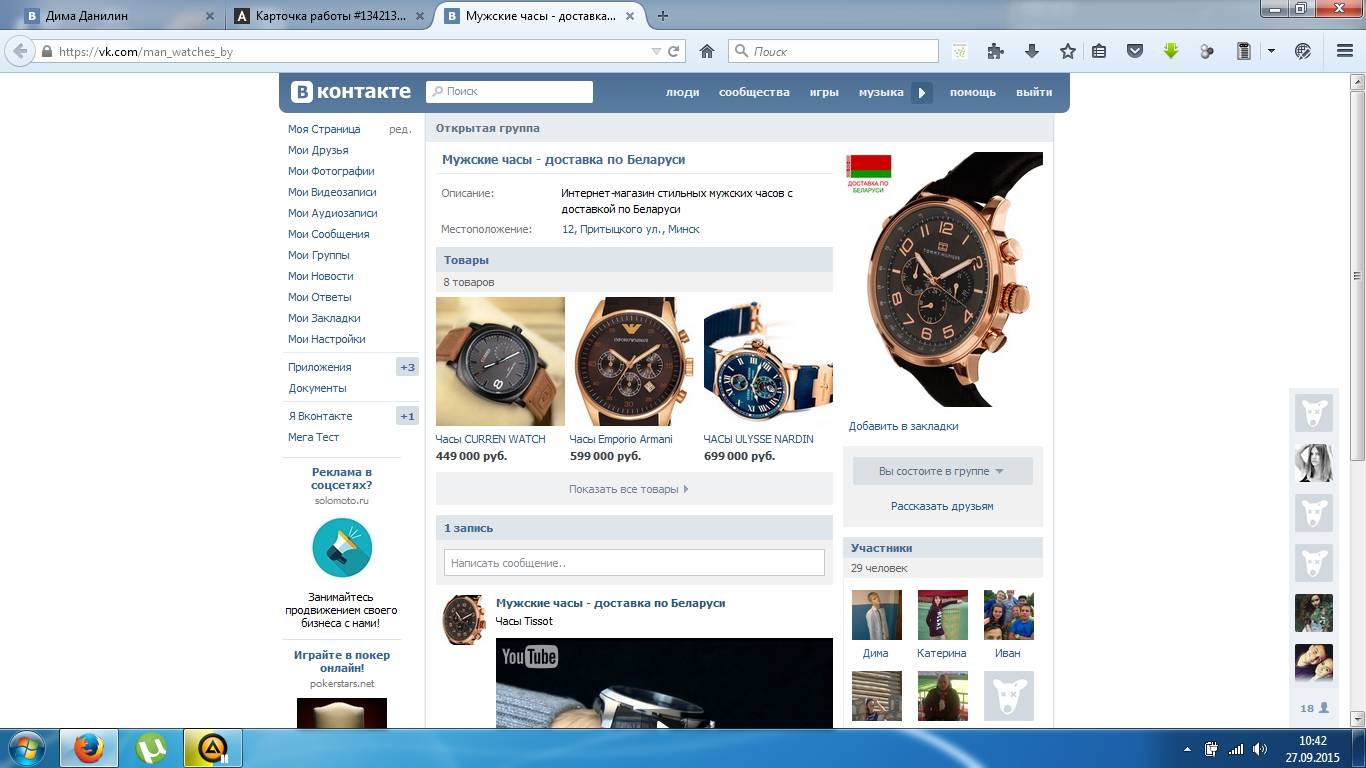Viewport: 1366px width, 768px height.
Task: Click the network signal tray icon
Action: point(1237,749)
